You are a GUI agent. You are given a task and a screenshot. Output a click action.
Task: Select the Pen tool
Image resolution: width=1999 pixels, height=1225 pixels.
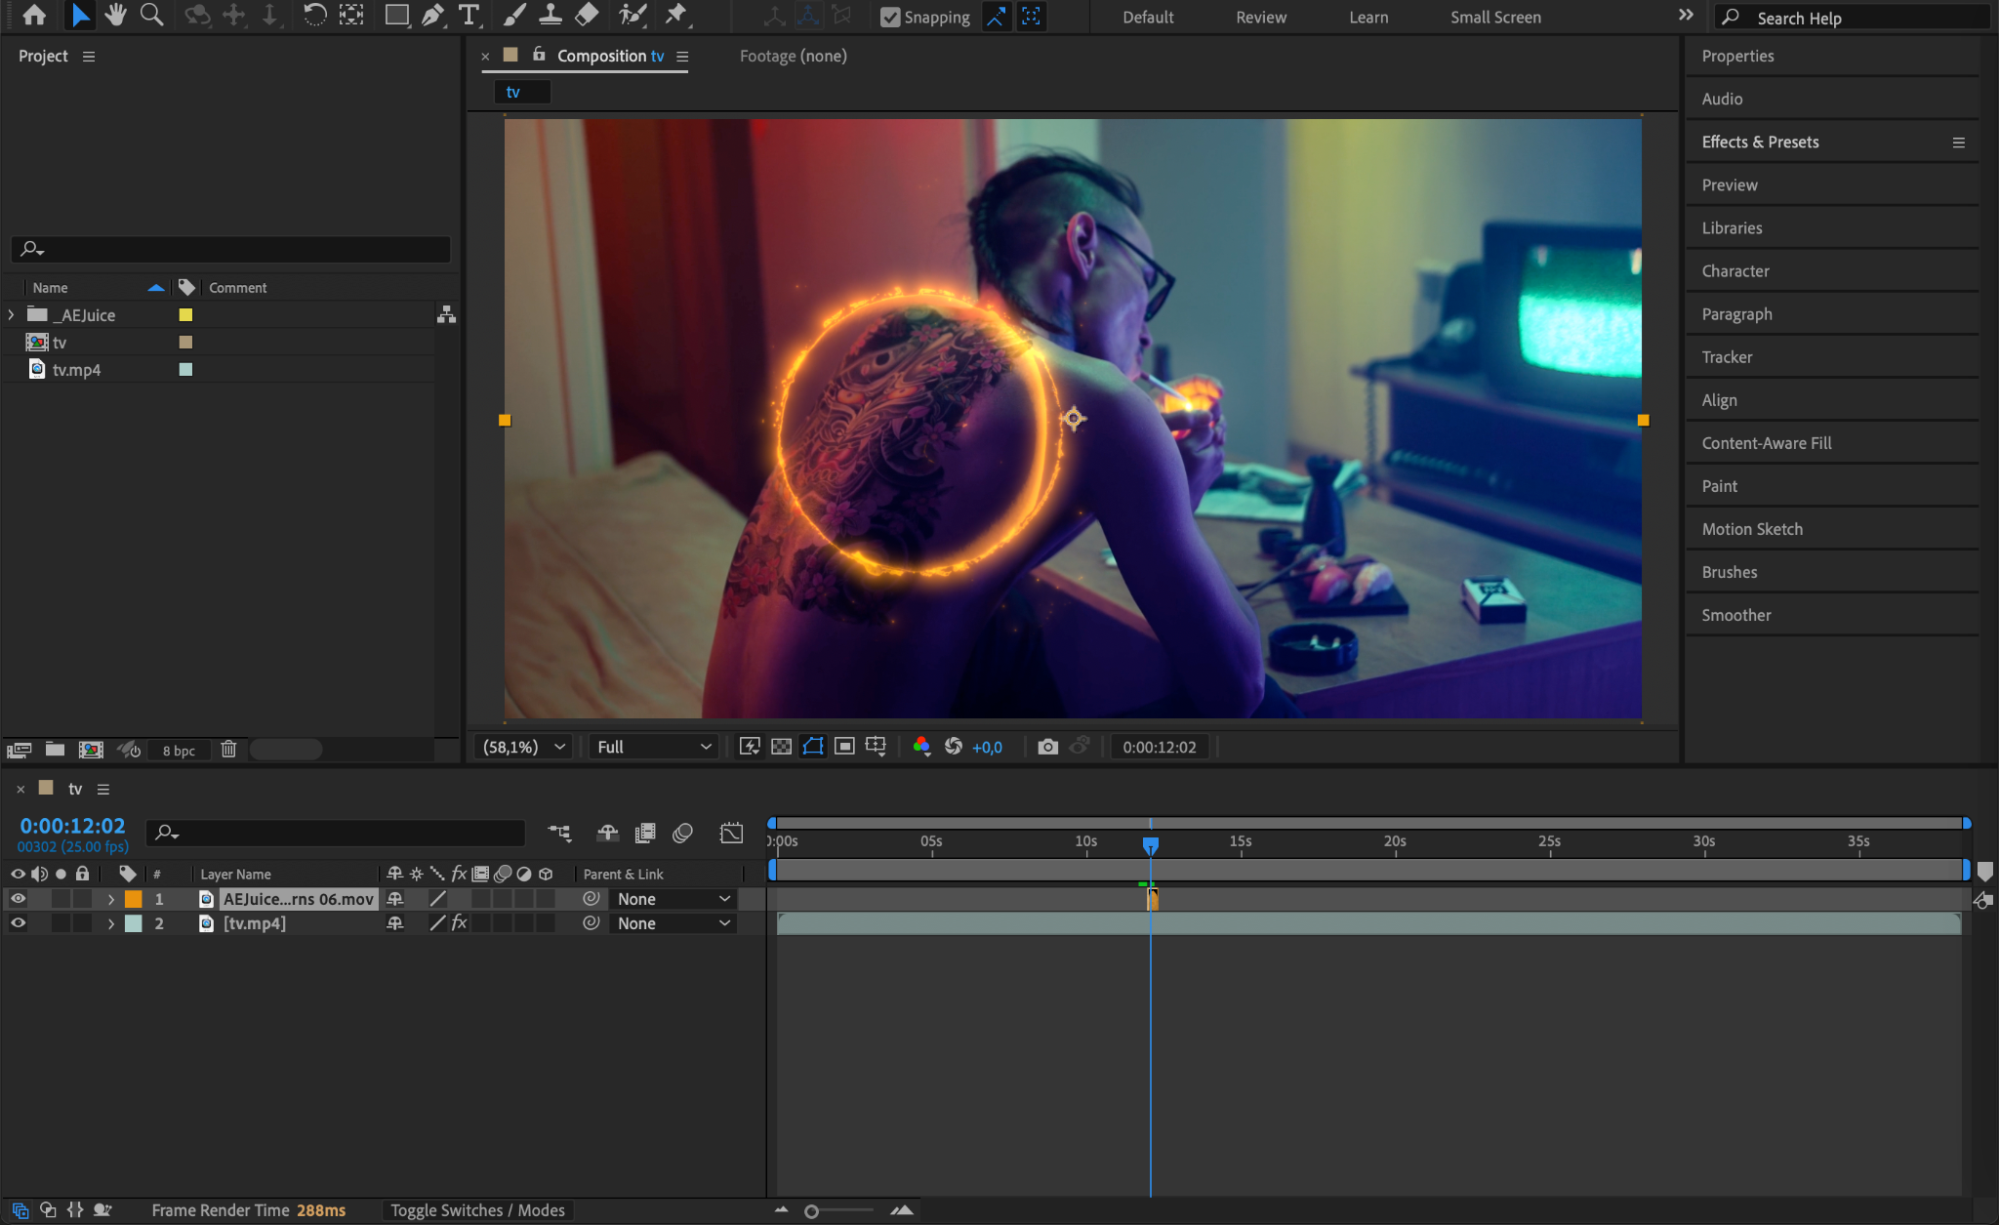point(432,15)
